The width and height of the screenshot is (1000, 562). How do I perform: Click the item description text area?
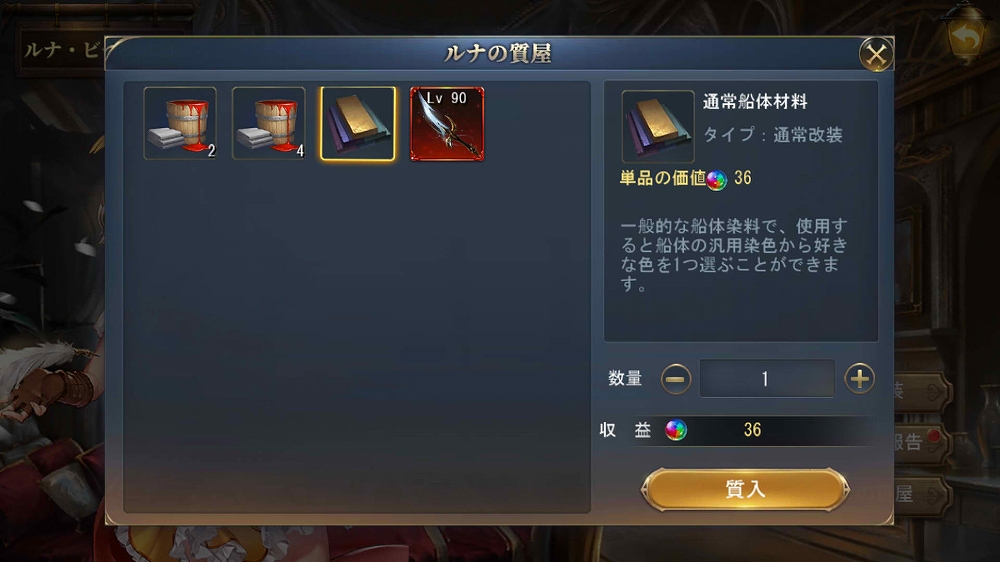tap(735, 255)
